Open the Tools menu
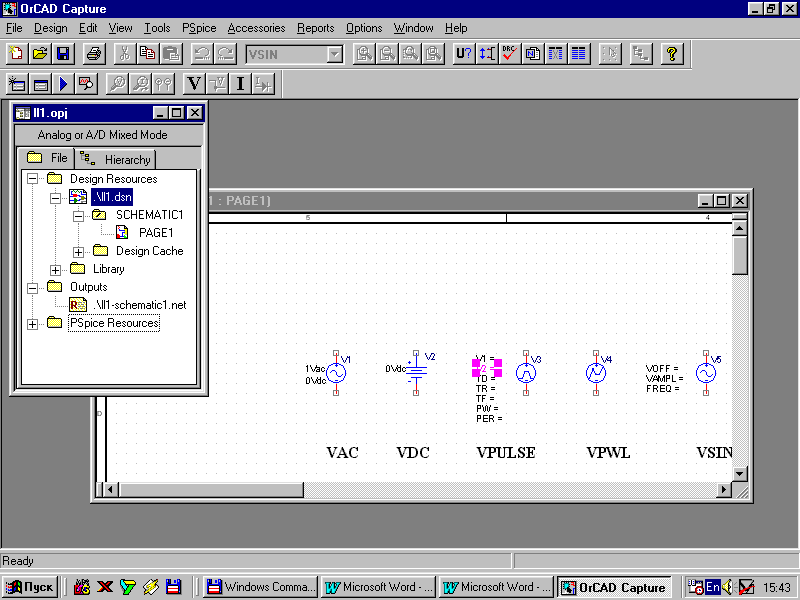This screenshot has width=800, height=600. pos(157,28)
